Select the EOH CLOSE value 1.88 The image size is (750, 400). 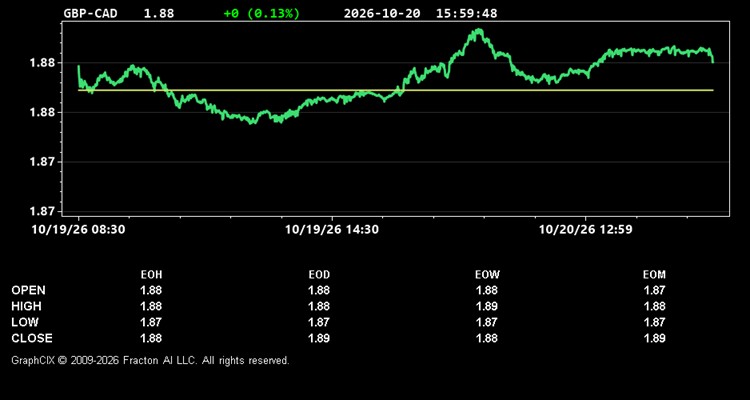[151, 338]
